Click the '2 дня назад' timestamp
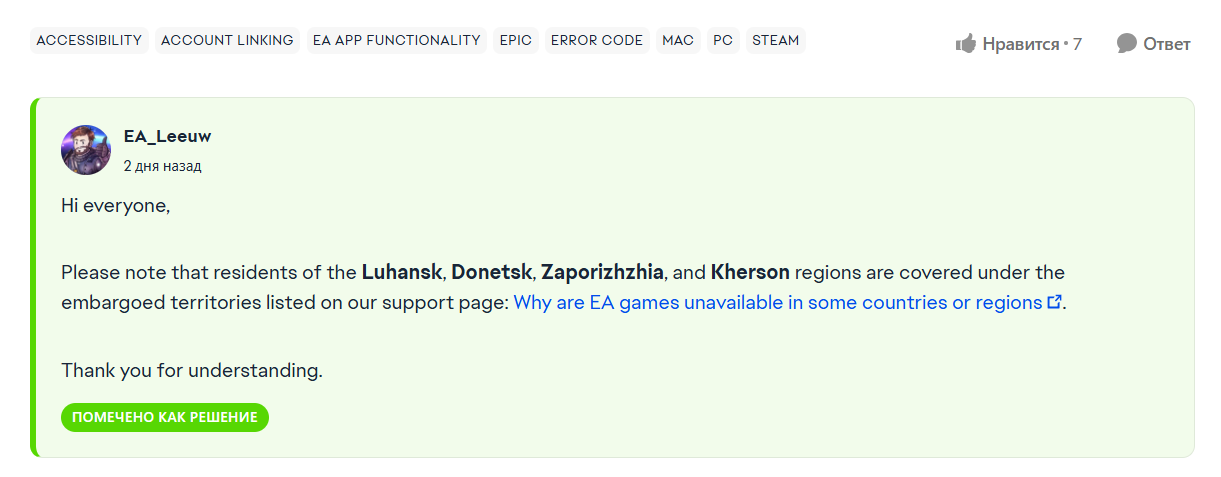 coord(162,166)
